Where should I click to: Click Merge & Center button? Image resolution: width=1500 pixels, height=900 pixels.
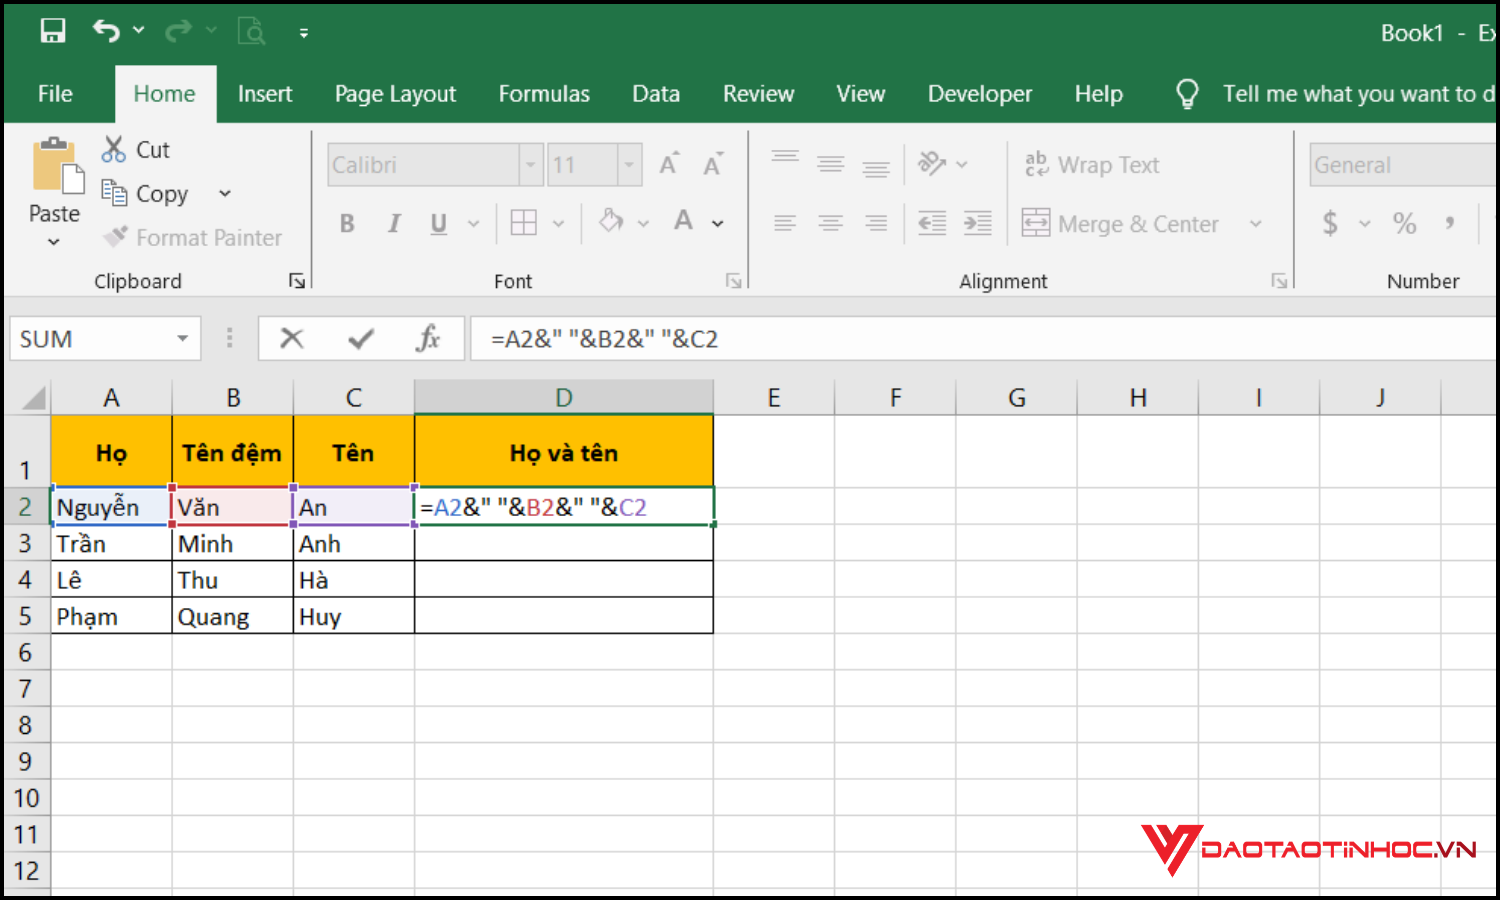[x=1121, y=224]
